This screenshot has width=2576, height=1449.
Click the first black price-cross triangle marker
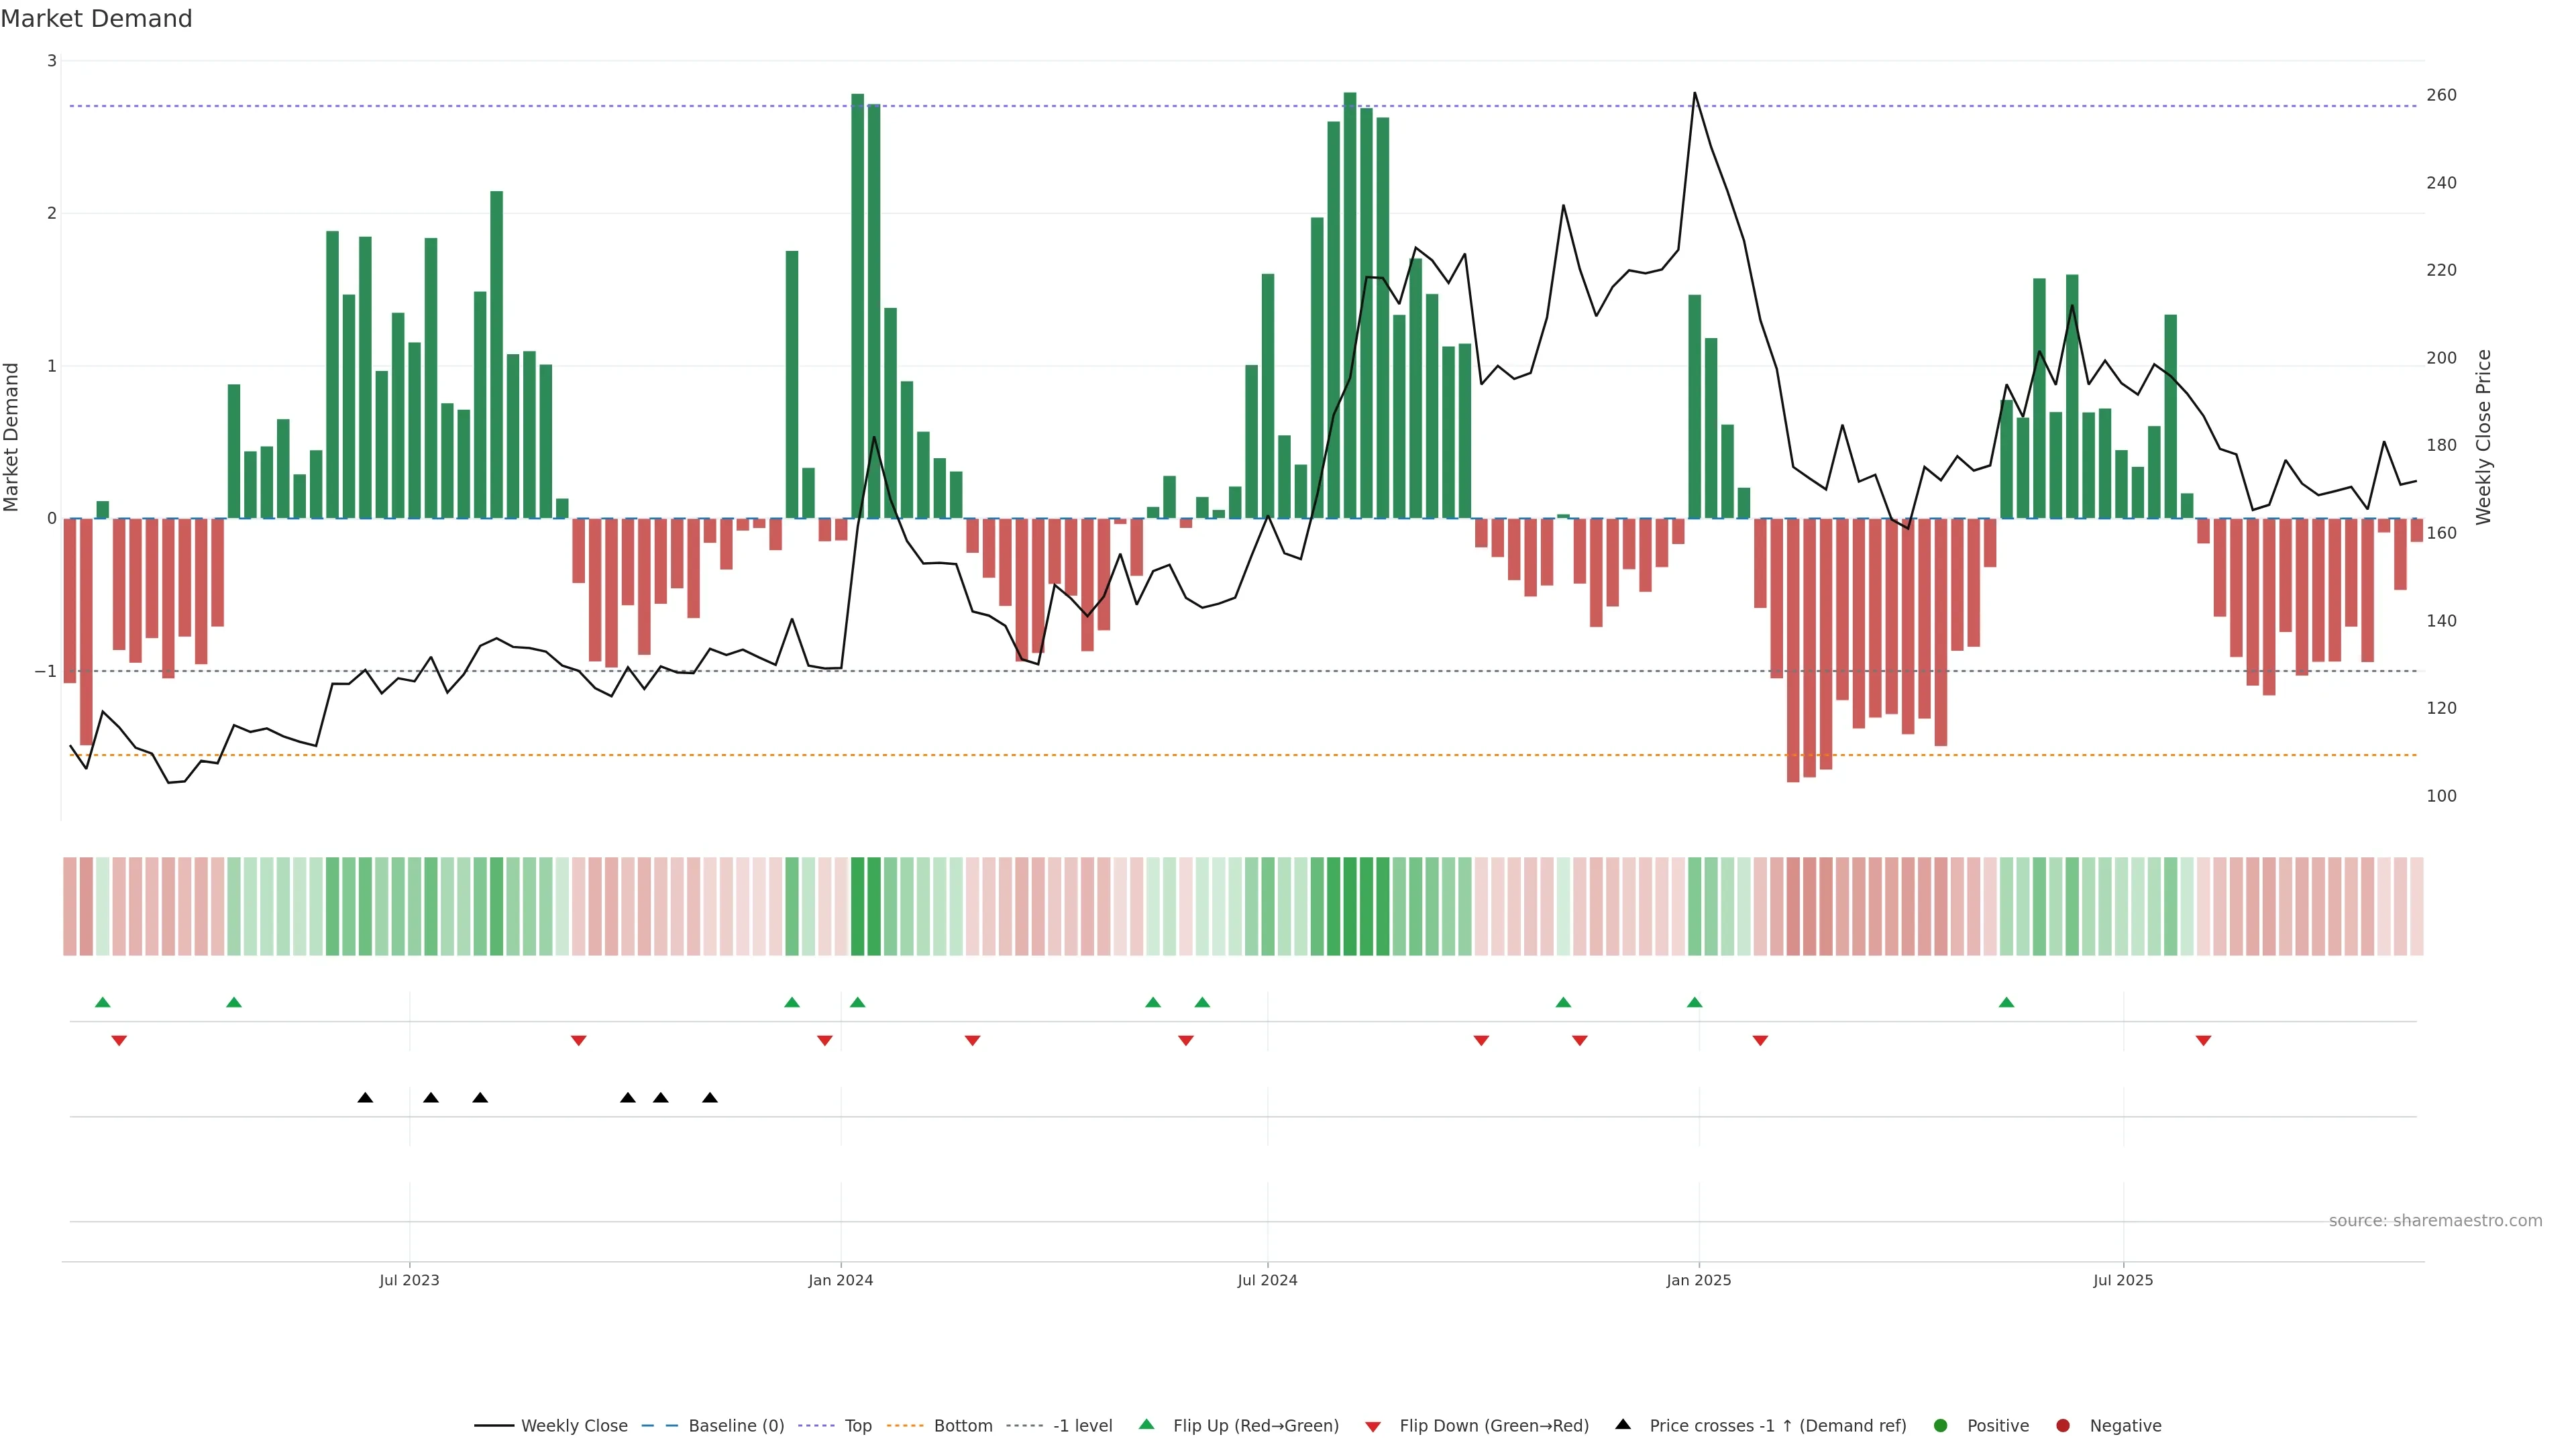(365, 1098)
